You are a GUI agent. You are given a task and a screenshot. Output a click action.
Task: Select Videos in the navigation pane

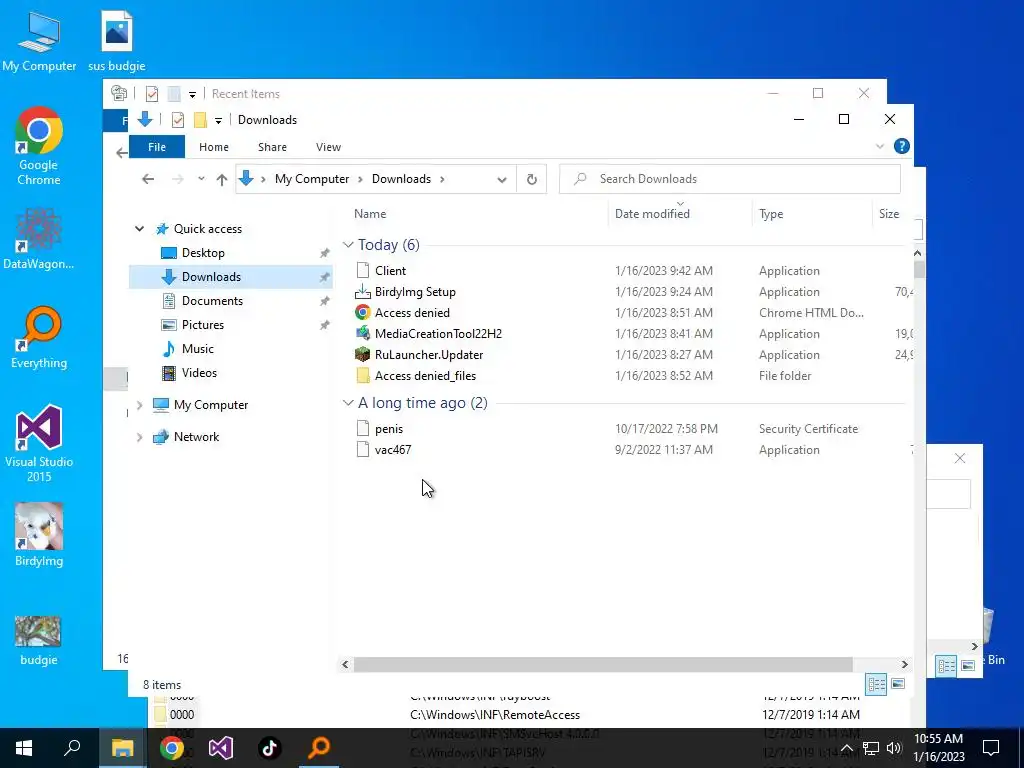[199, 373]
